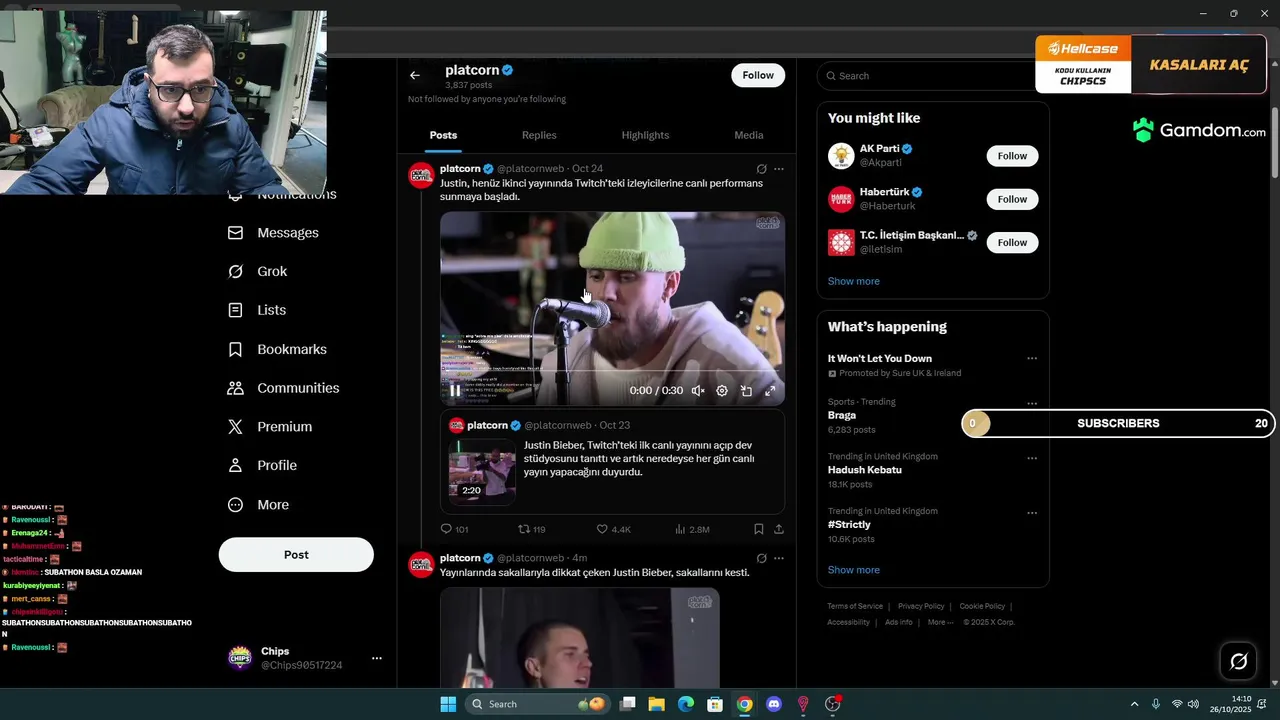Open video playback settings gear

coord(722,391)
